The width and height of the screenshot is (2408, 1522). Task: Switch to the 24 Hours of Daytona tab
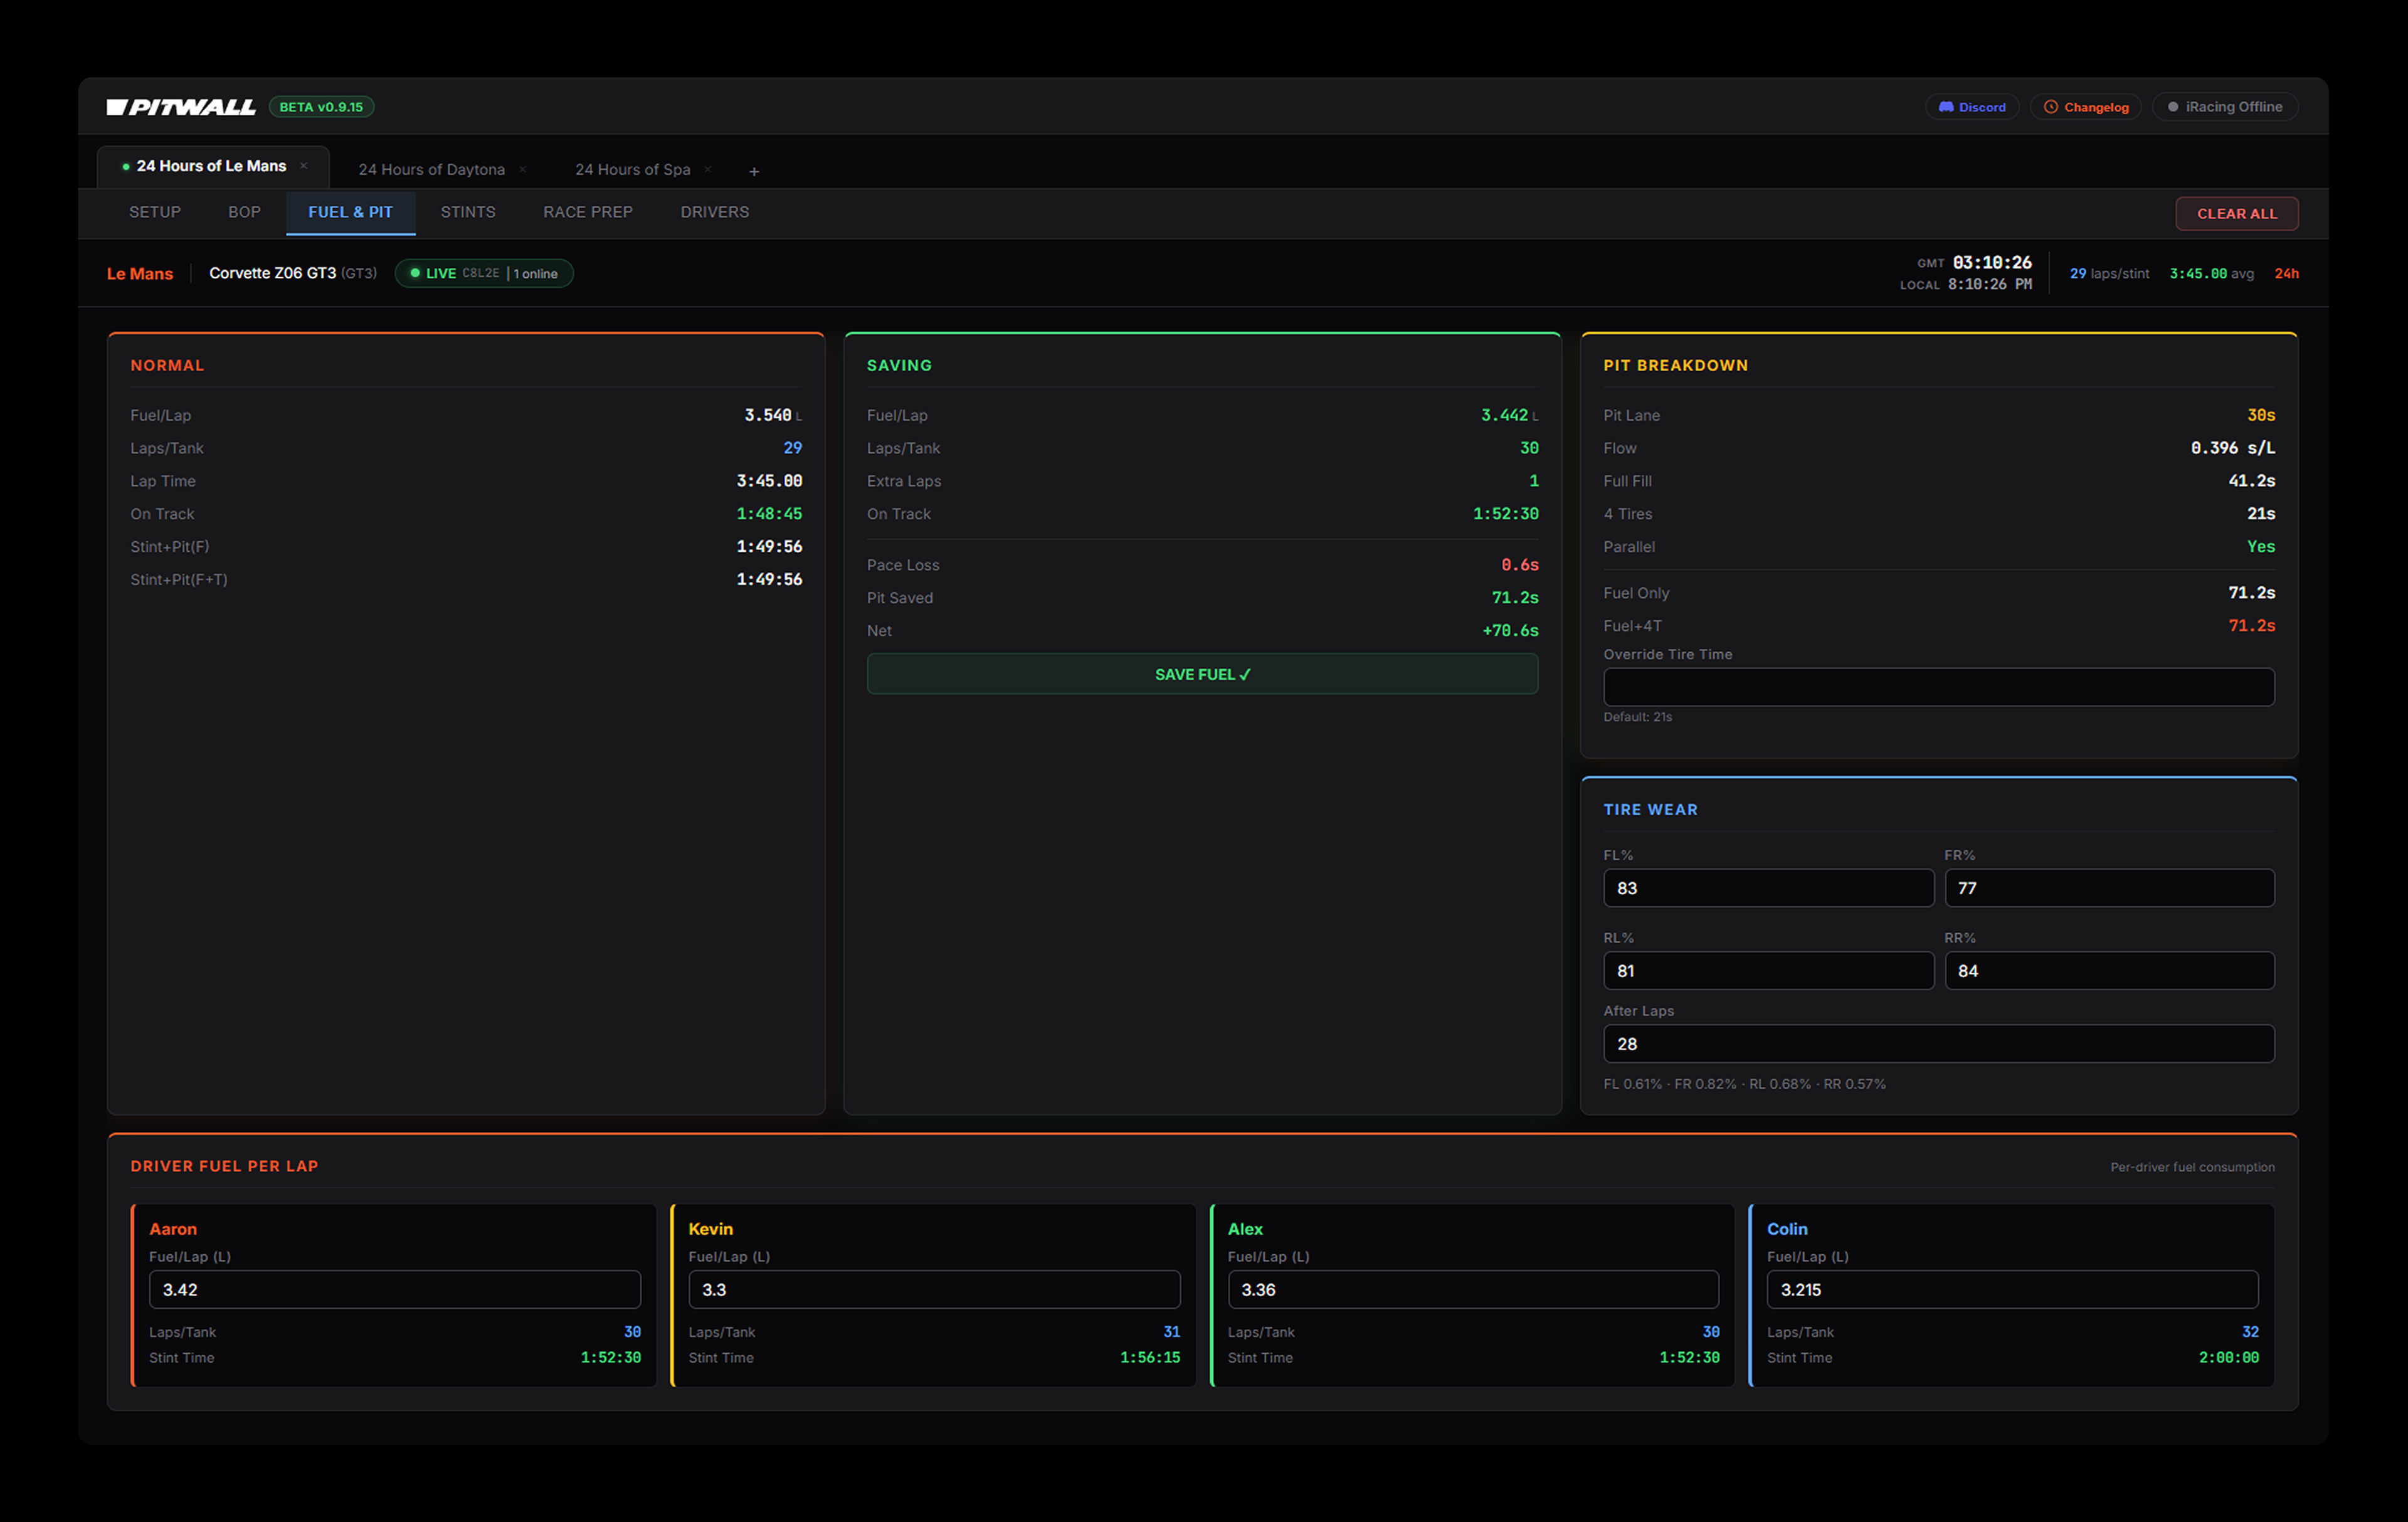(431, 170)
